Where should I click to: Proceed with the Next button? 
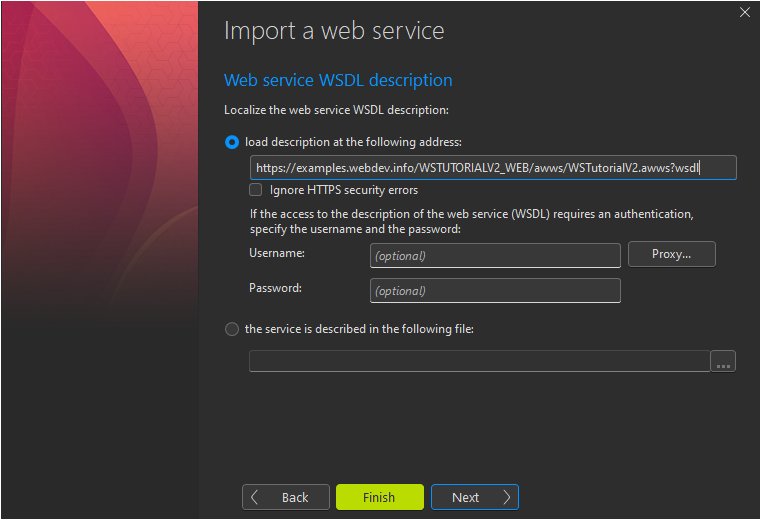click(x=475, y=497)
